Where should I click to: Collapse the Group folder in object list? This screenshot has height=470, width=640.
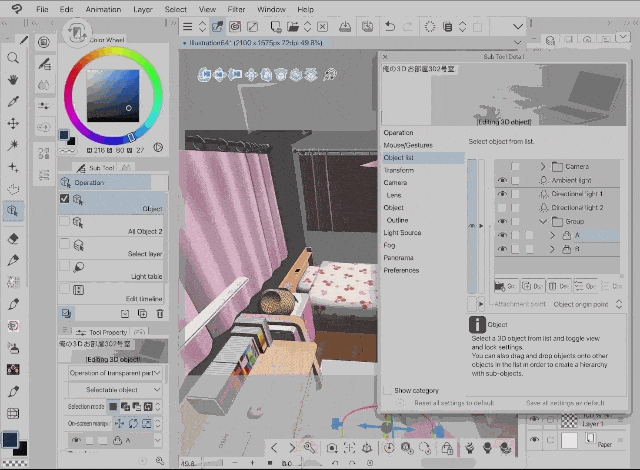click(x=542, y=221)
